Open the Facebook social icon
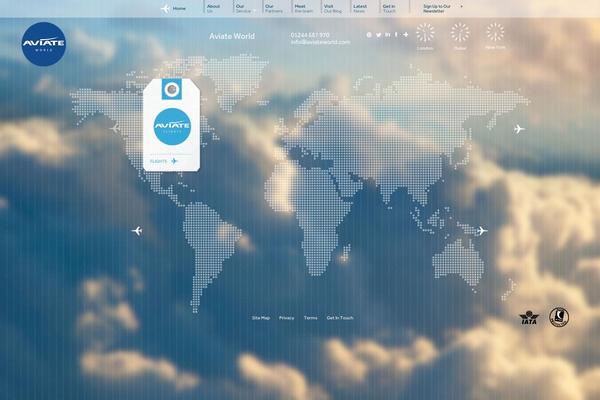Viewport: 600px width, 400px height. 396,35
